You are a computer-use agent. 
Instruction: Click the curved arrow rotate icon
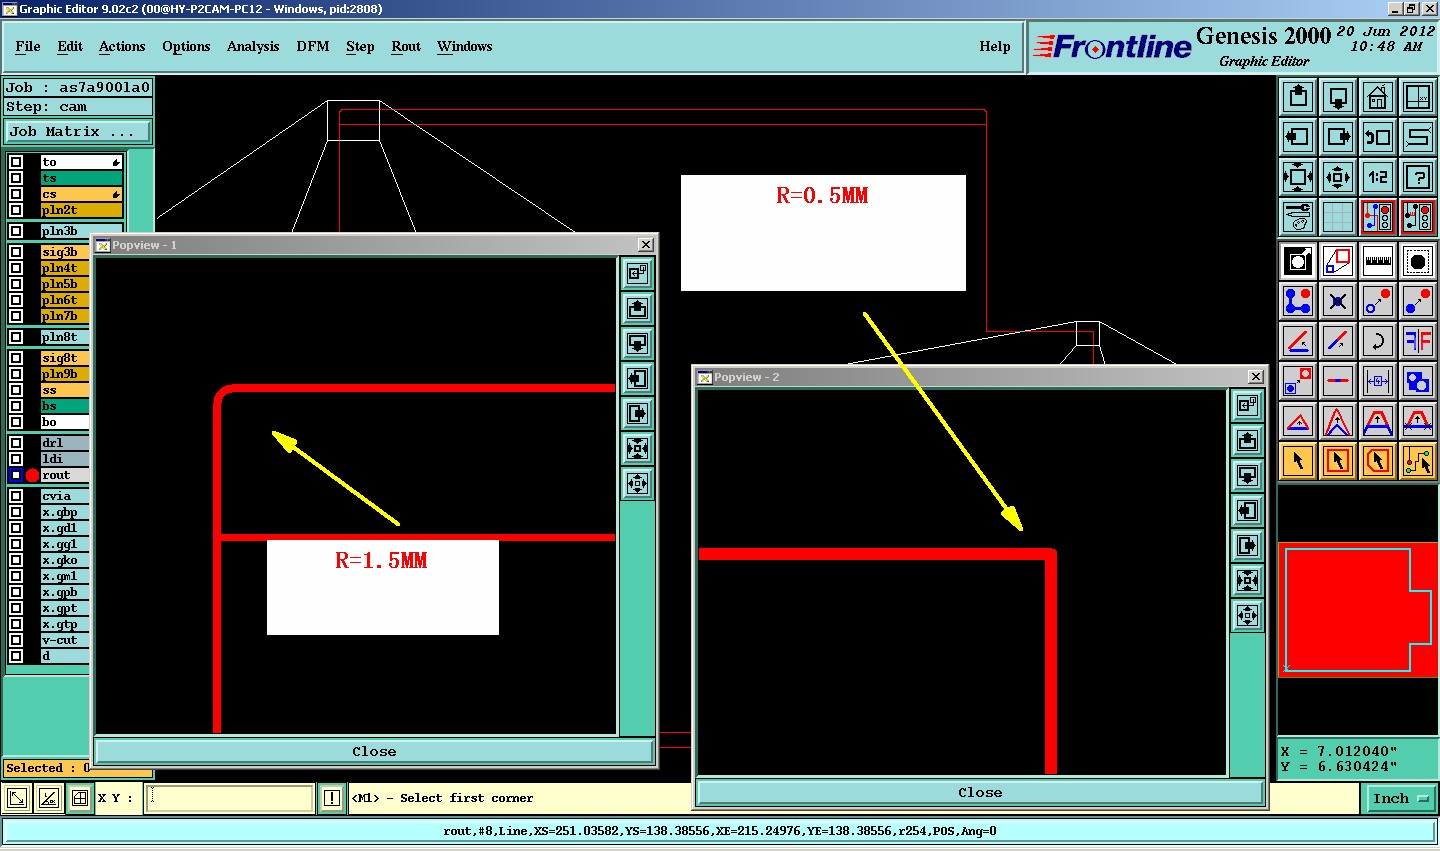[x=1378, y=341]
